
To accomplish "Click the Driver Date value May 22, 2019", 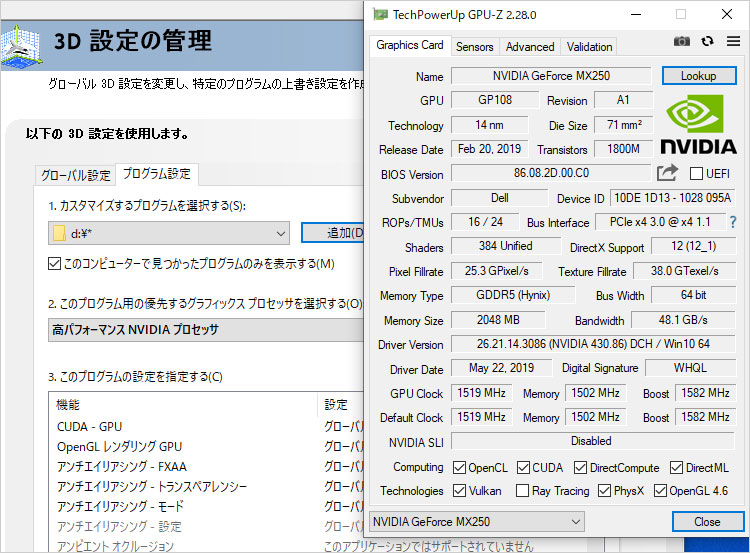I will pyautogui.click(x=501, y=368).
